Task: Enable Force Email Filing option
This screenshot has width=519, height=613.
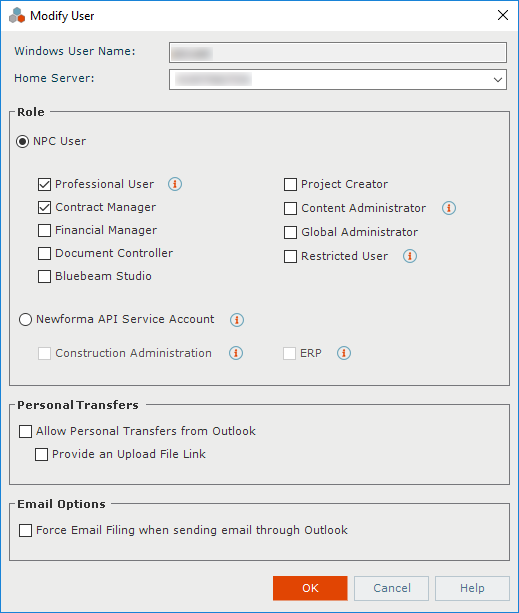Action: pyautogui.click(x=25, y=531)
